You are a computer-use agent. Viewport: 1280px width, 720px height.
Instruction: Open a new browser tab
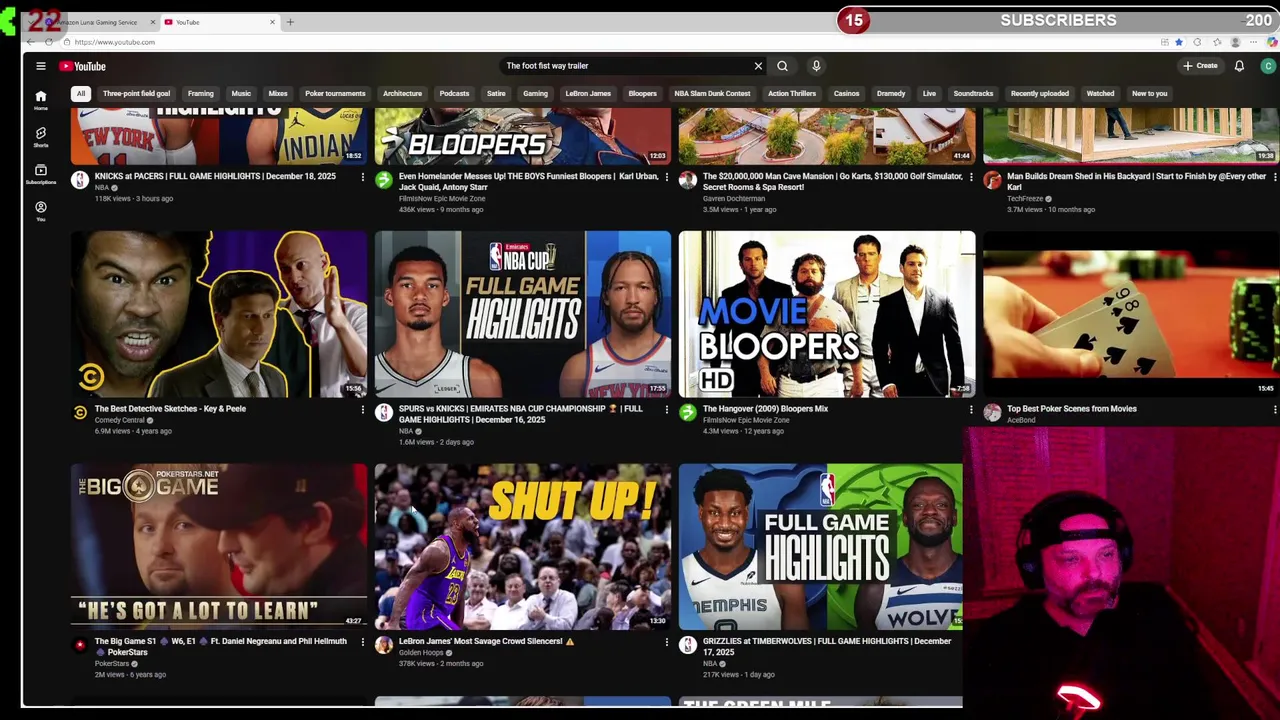[290, 22]
